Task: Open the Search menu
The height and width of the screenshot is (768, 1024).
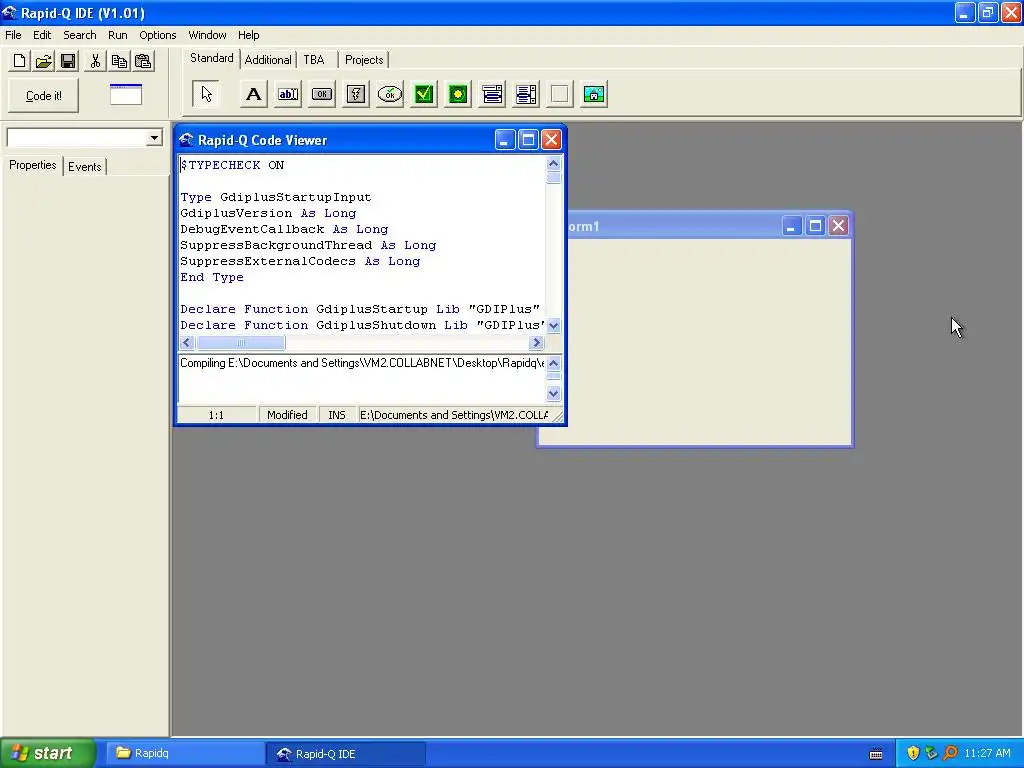Action: (80, 35)
